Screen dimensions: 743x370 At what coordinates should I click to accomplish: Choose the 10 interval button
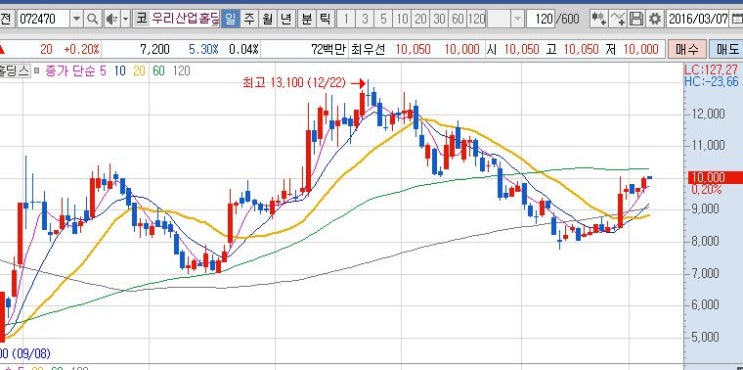coord(402,19)
